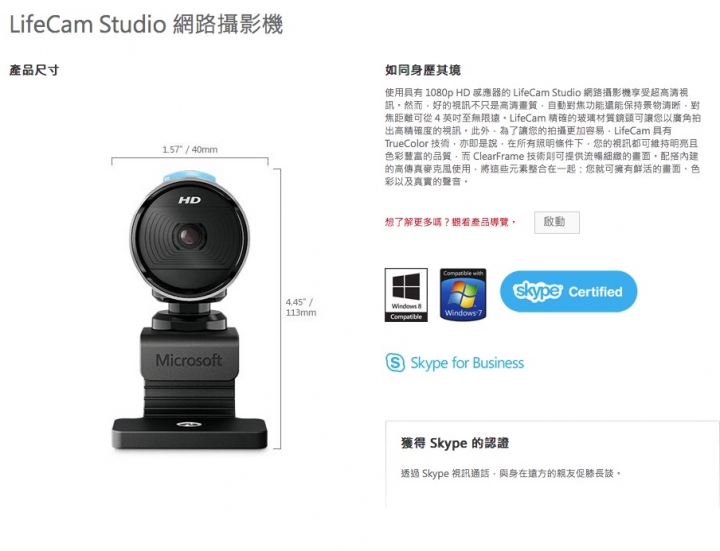Click the 透過 Skype 視訊通話 description text

(511, 473)
